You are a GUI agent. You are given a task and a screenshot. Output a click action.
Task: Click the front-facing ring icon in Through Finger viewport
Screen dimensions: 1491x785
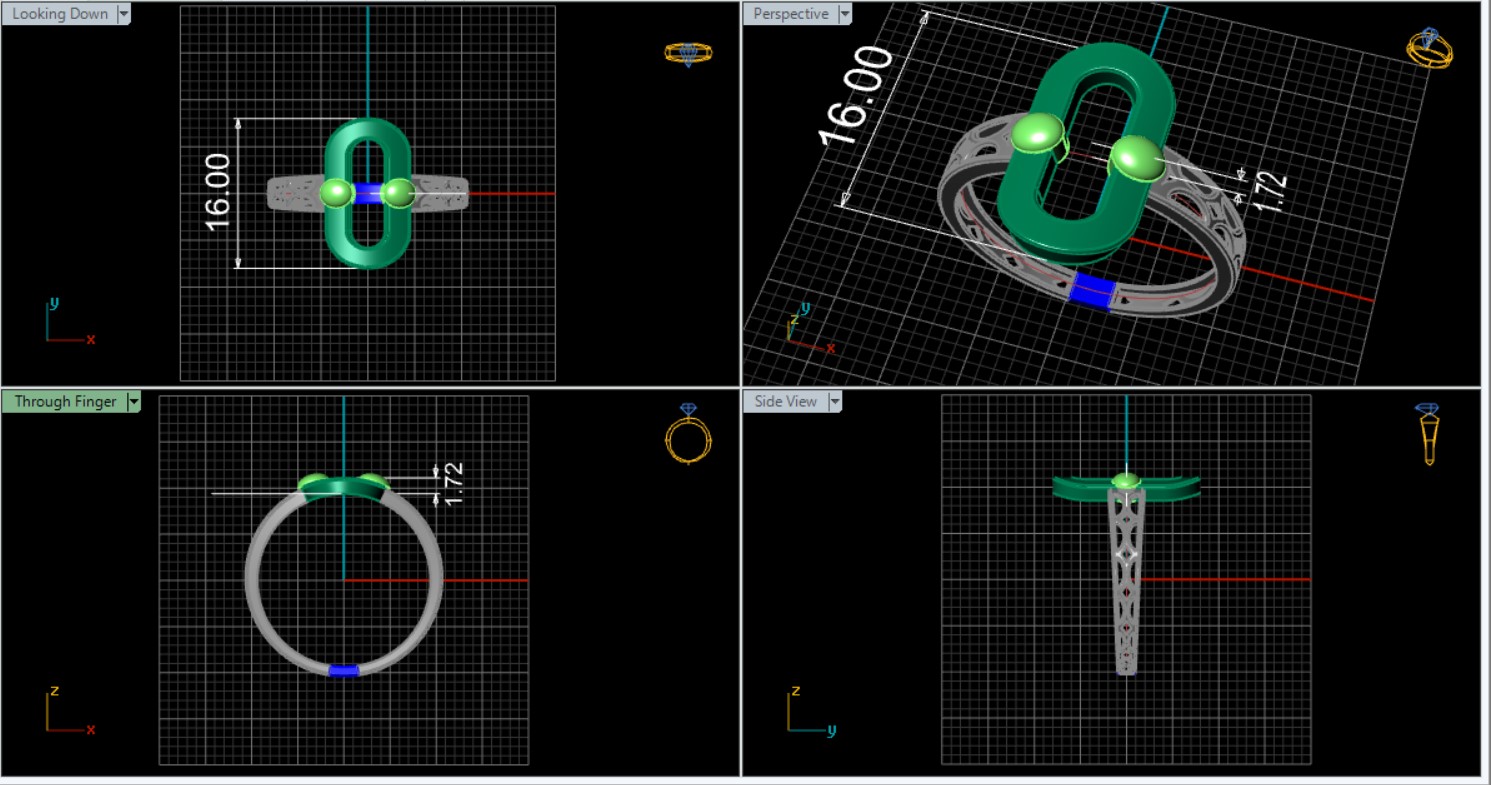coord(688,433)
